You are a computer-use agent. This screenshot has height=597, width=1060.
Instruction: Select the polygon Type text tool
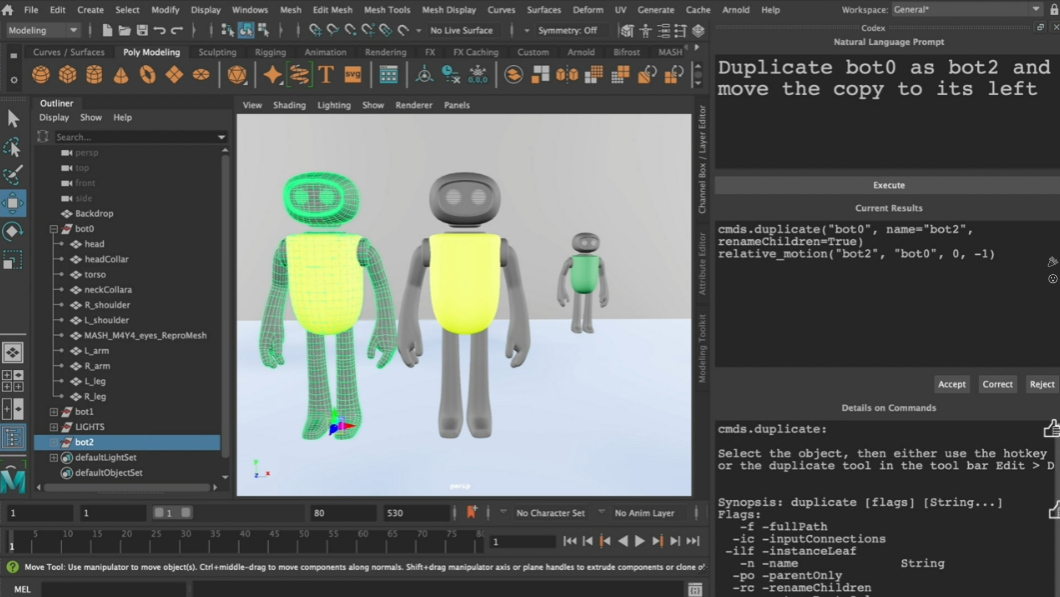click(x=326, y=75)
